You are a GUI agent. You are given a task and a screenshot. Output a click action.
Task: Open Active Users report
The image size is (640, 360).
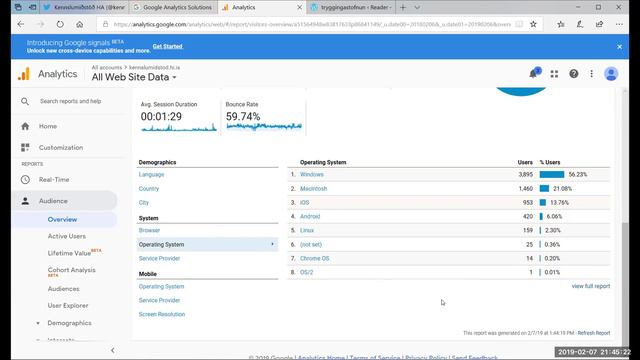pos(67,236)
